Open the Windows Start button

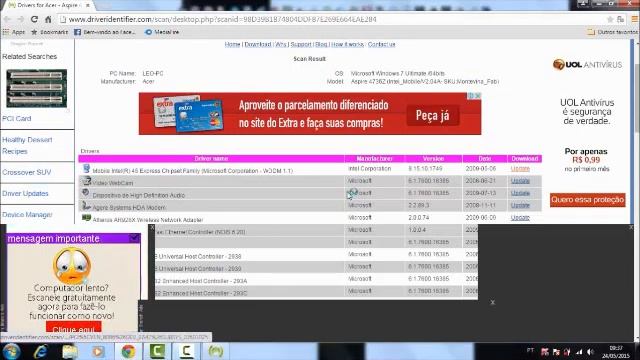click(11, 351)
